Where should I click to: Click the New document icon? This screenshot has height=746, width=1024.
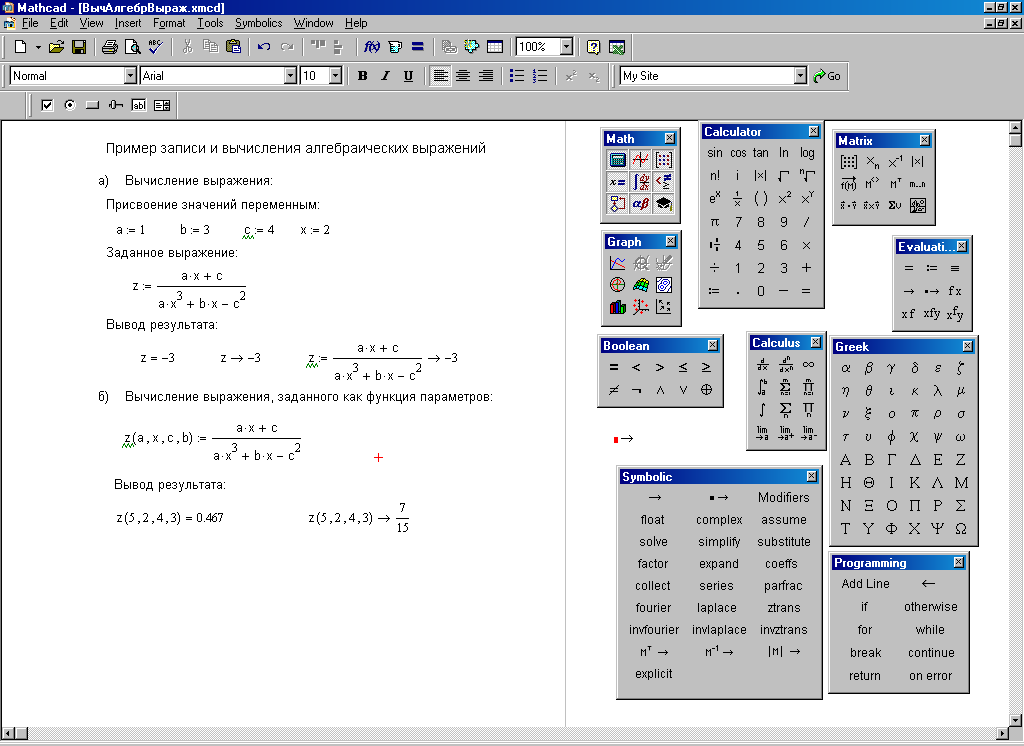pos(20,47)
